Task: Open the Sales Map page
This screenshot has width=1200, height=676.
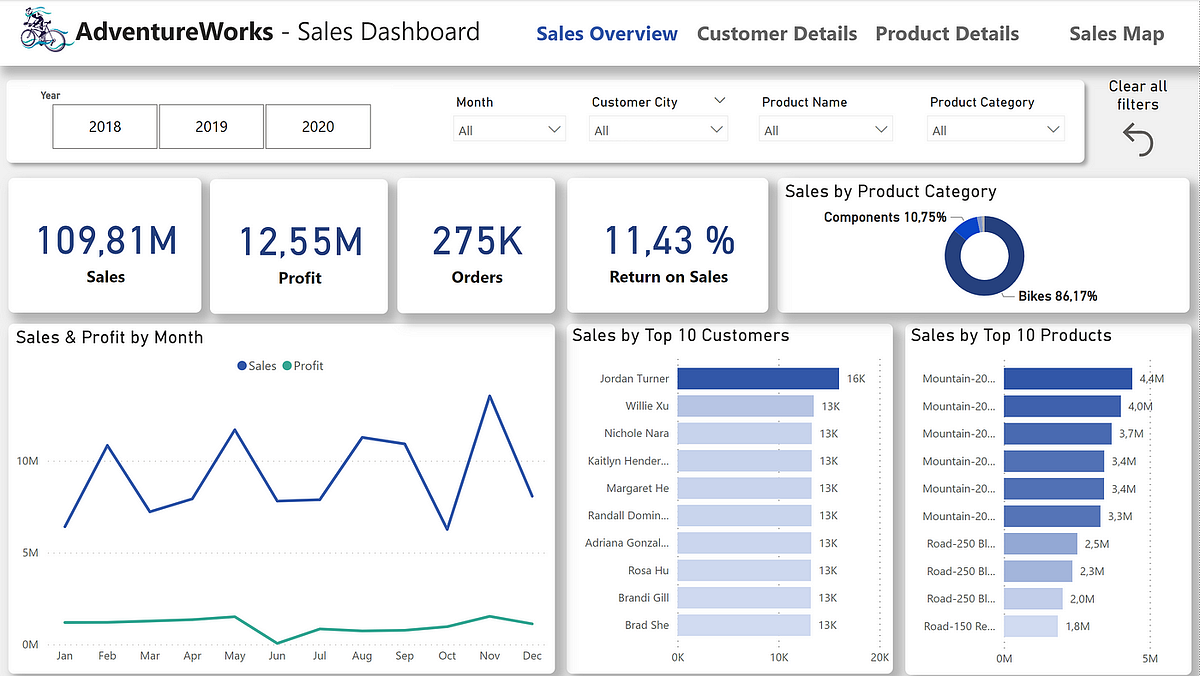Action: 1116,33
